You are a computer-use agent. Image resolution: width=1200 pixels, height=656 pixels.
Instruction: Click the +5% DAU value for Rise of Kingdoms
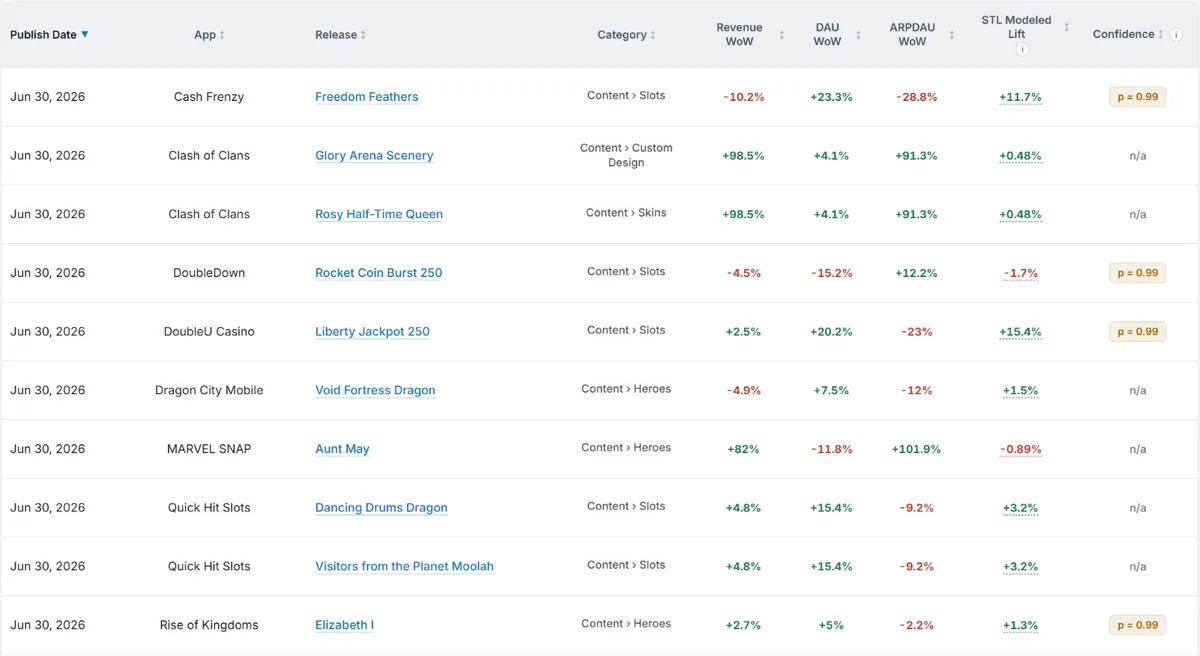[x=831, y=625]
